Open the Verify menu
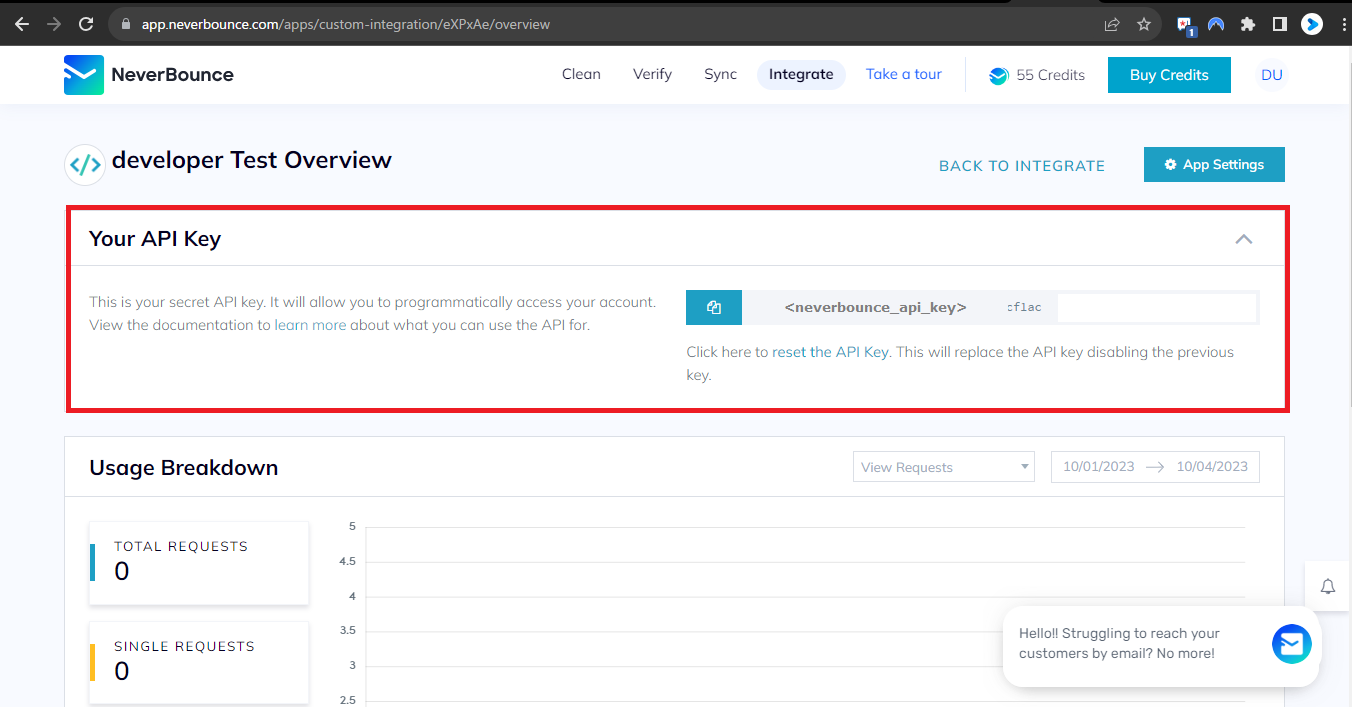 click(652, 75)
